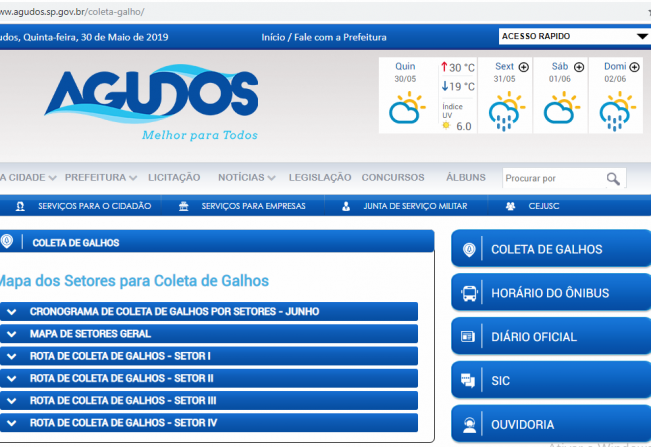Open the Prefeitura menu
The width and height of the screenshot is (651, 447).
point(100,177)
